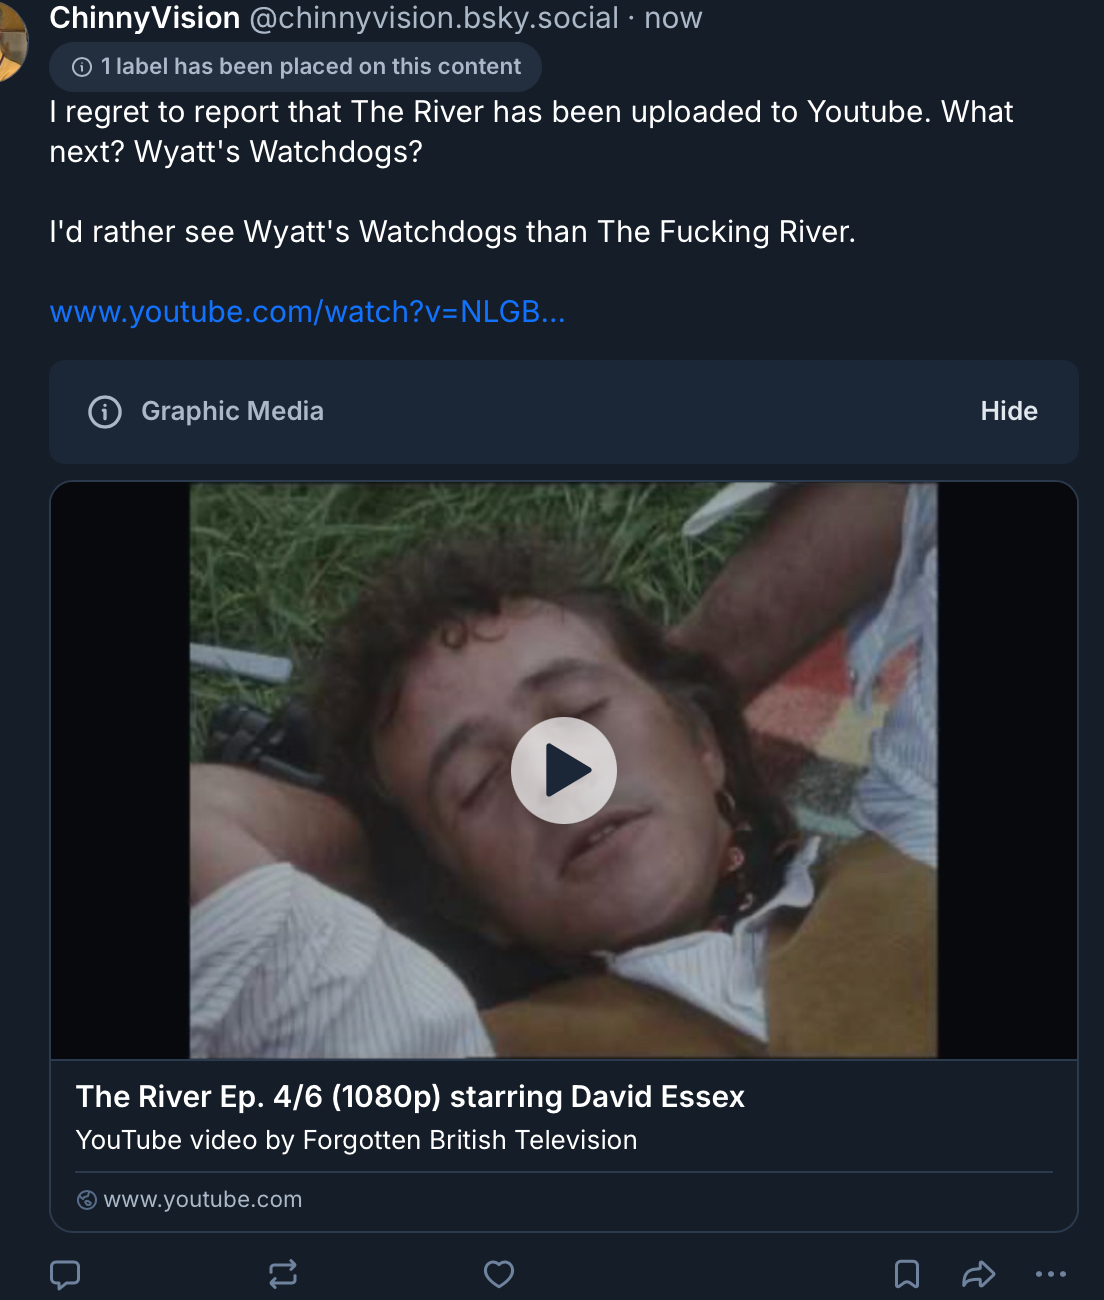This screenshot has width=1104, height=1300.
Task: Hide the Graphic Media content
Action: [x=1008, y=411]
